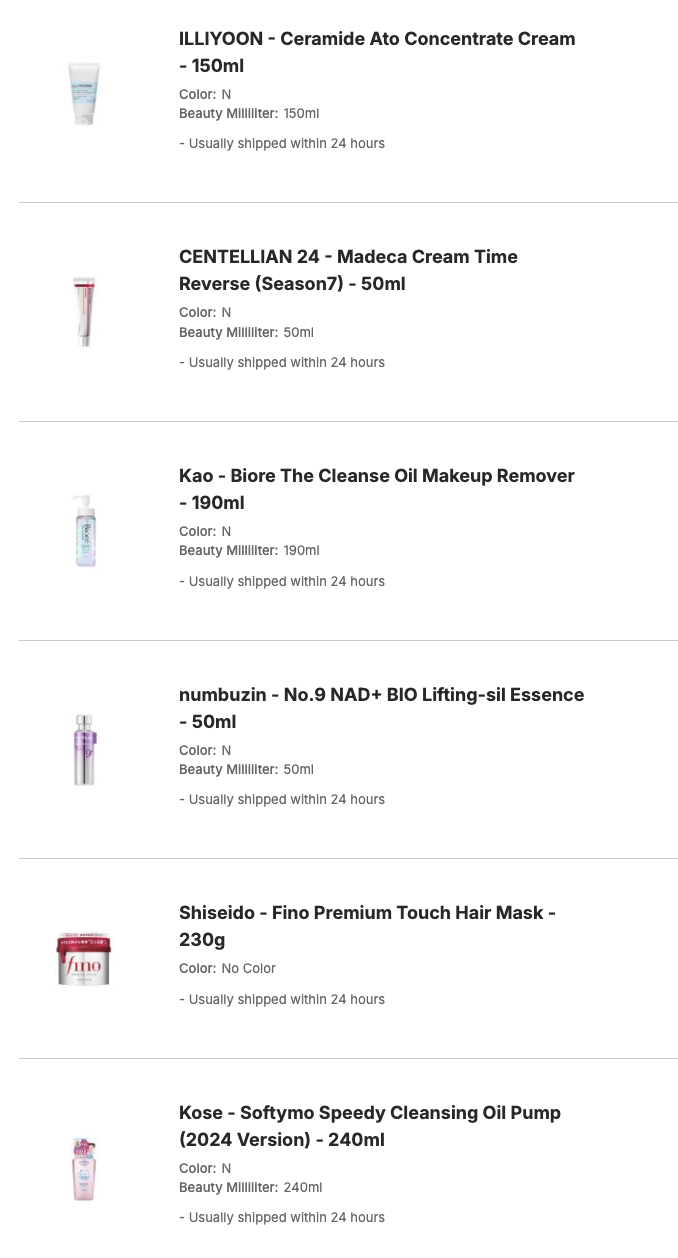This screenshot has height=1258, width=678.
Task: Click the ILLIYOON 150ml Beauty Milliliter value
Action: [301, 114]
